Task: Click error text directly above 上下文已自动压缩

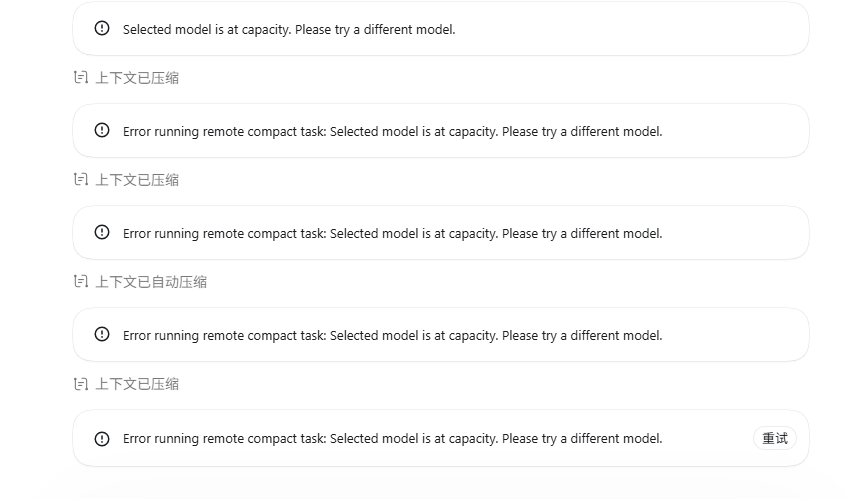Action: pyautogui.click(x=392, y=234)
